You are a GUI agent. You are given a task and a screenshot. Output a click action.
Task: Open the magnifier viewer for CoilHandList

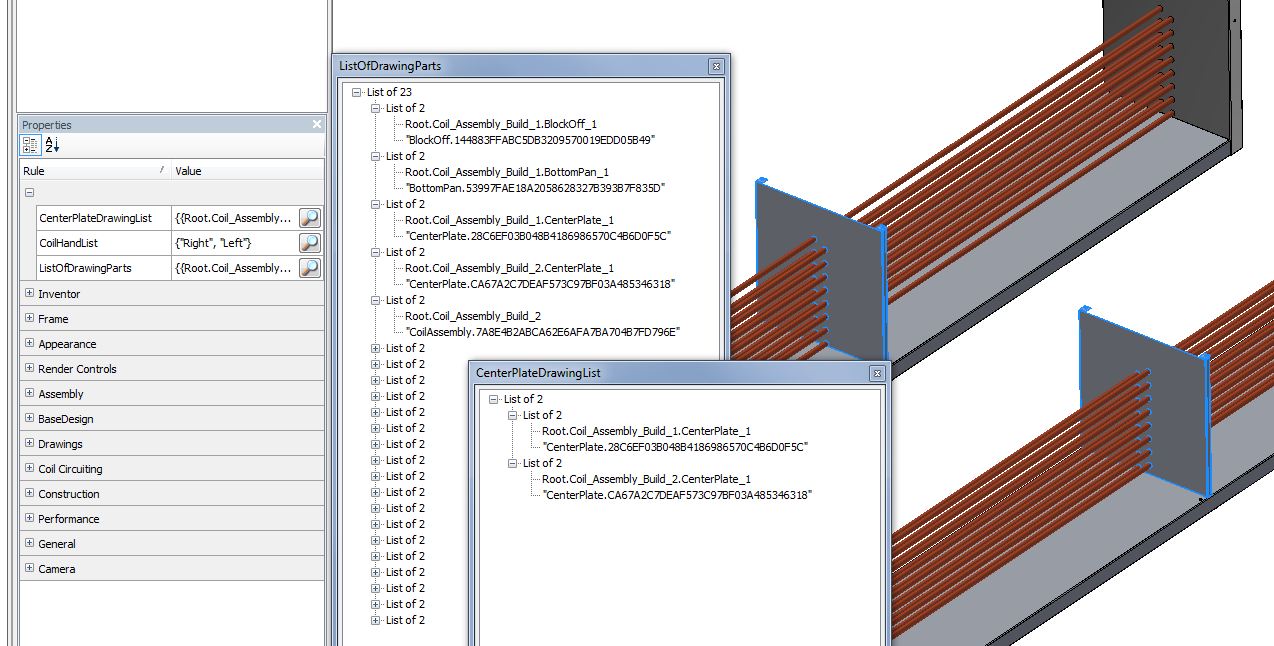pyautogui.click(x=311, y=243)
